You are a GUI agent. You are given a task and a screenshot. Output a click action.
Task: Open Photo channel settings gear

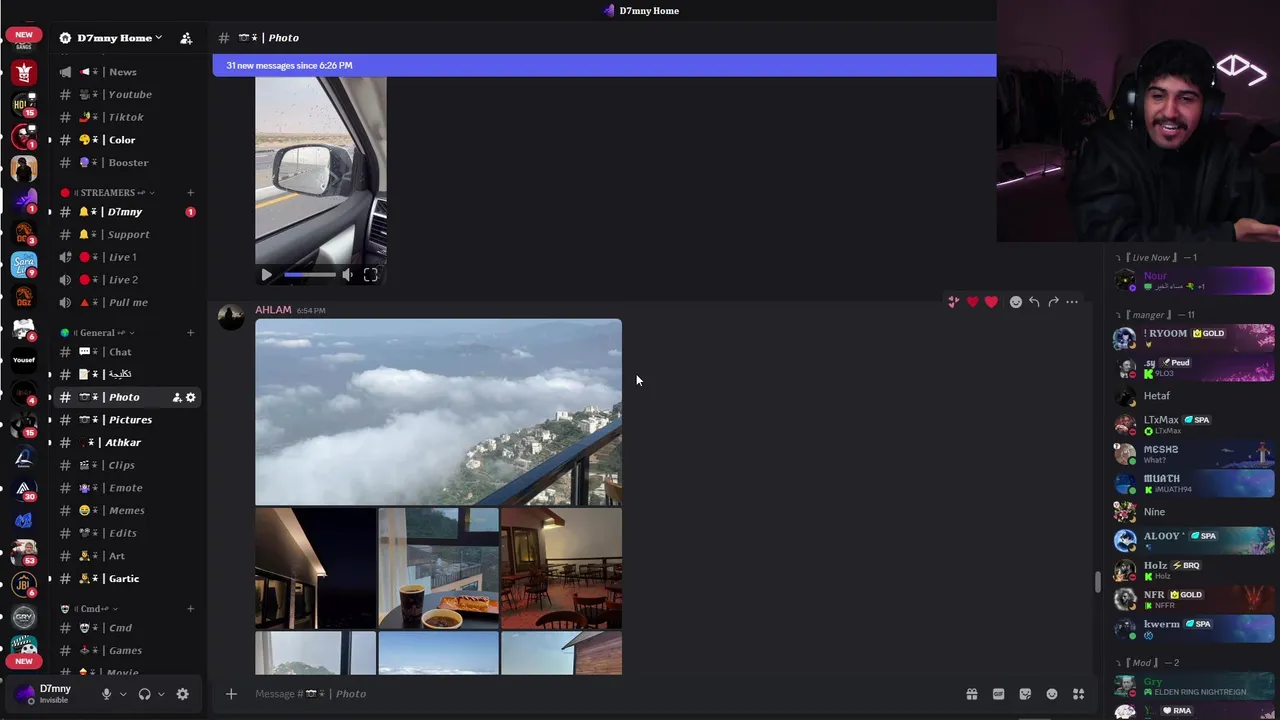[190, 398]
